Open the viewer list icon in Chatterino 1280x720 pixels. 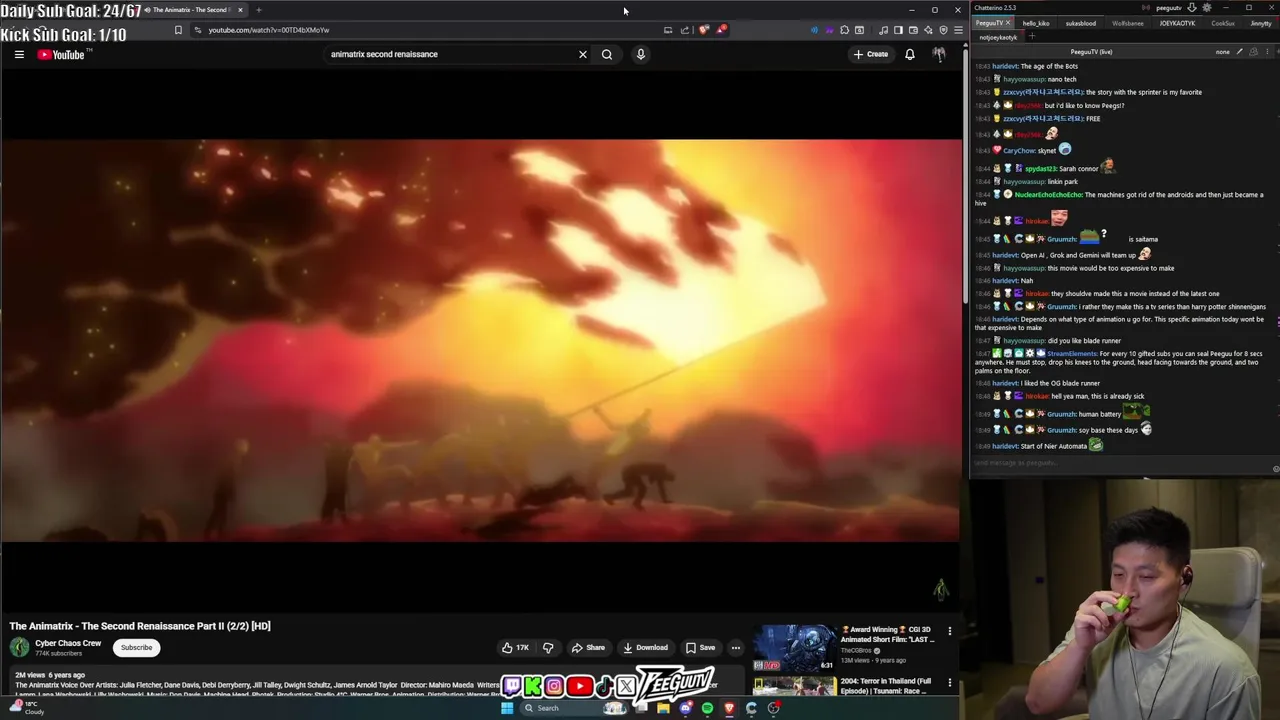click(x=1254, y=52)
